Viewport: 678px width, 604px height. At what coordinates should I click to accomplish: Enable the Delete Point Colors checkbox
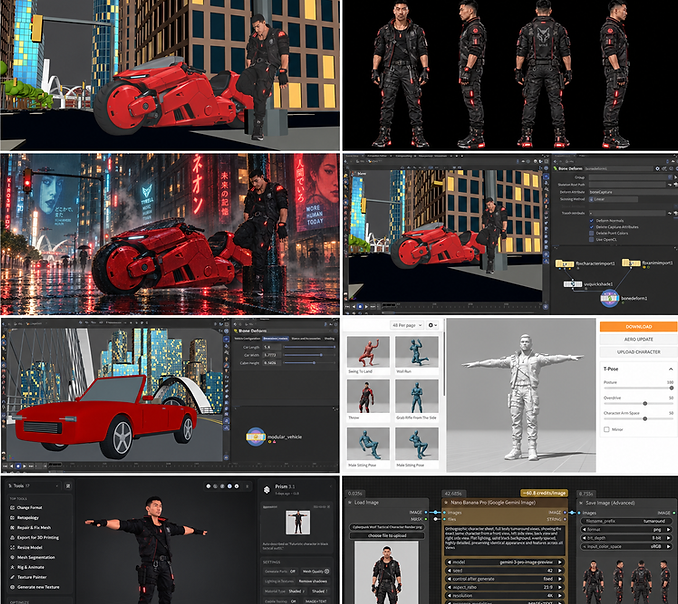[591, 233]
